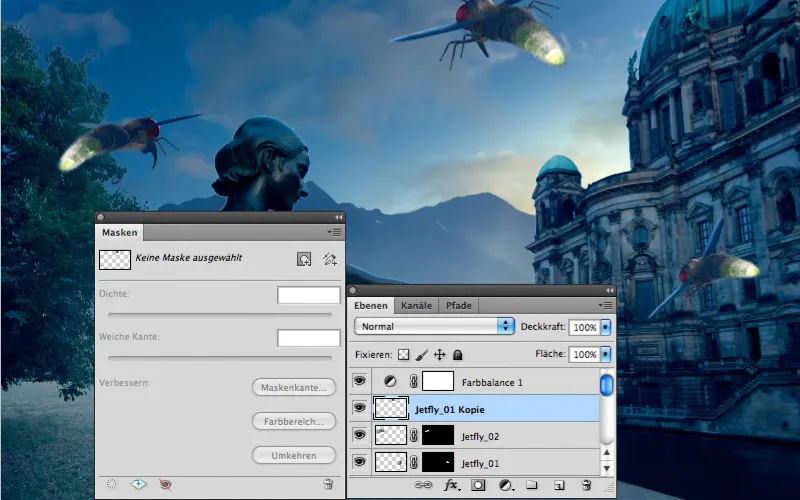Create a new layer icon
The height and width of the screenshot is (500, 800).
[559, 485]
